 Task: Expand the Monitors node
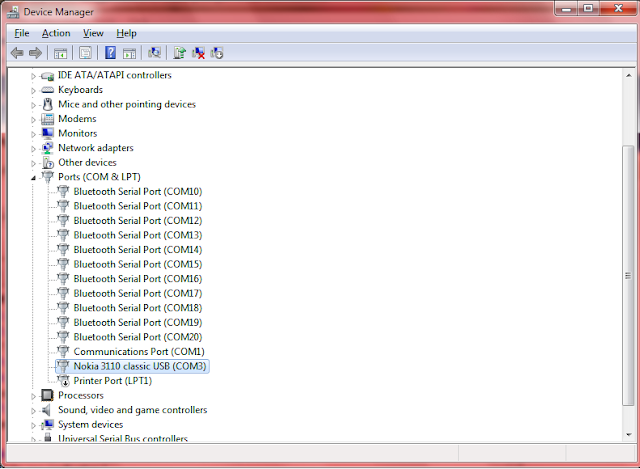tap(33, 134)
